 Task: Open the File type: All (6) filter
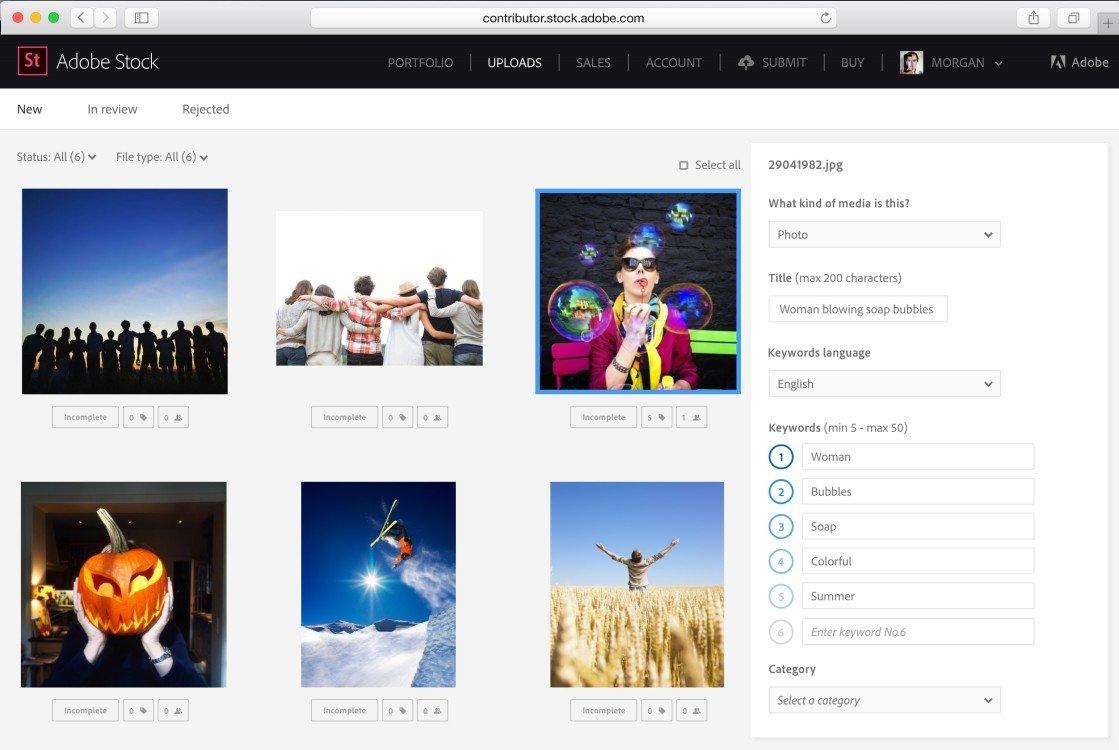coord(162,157)
